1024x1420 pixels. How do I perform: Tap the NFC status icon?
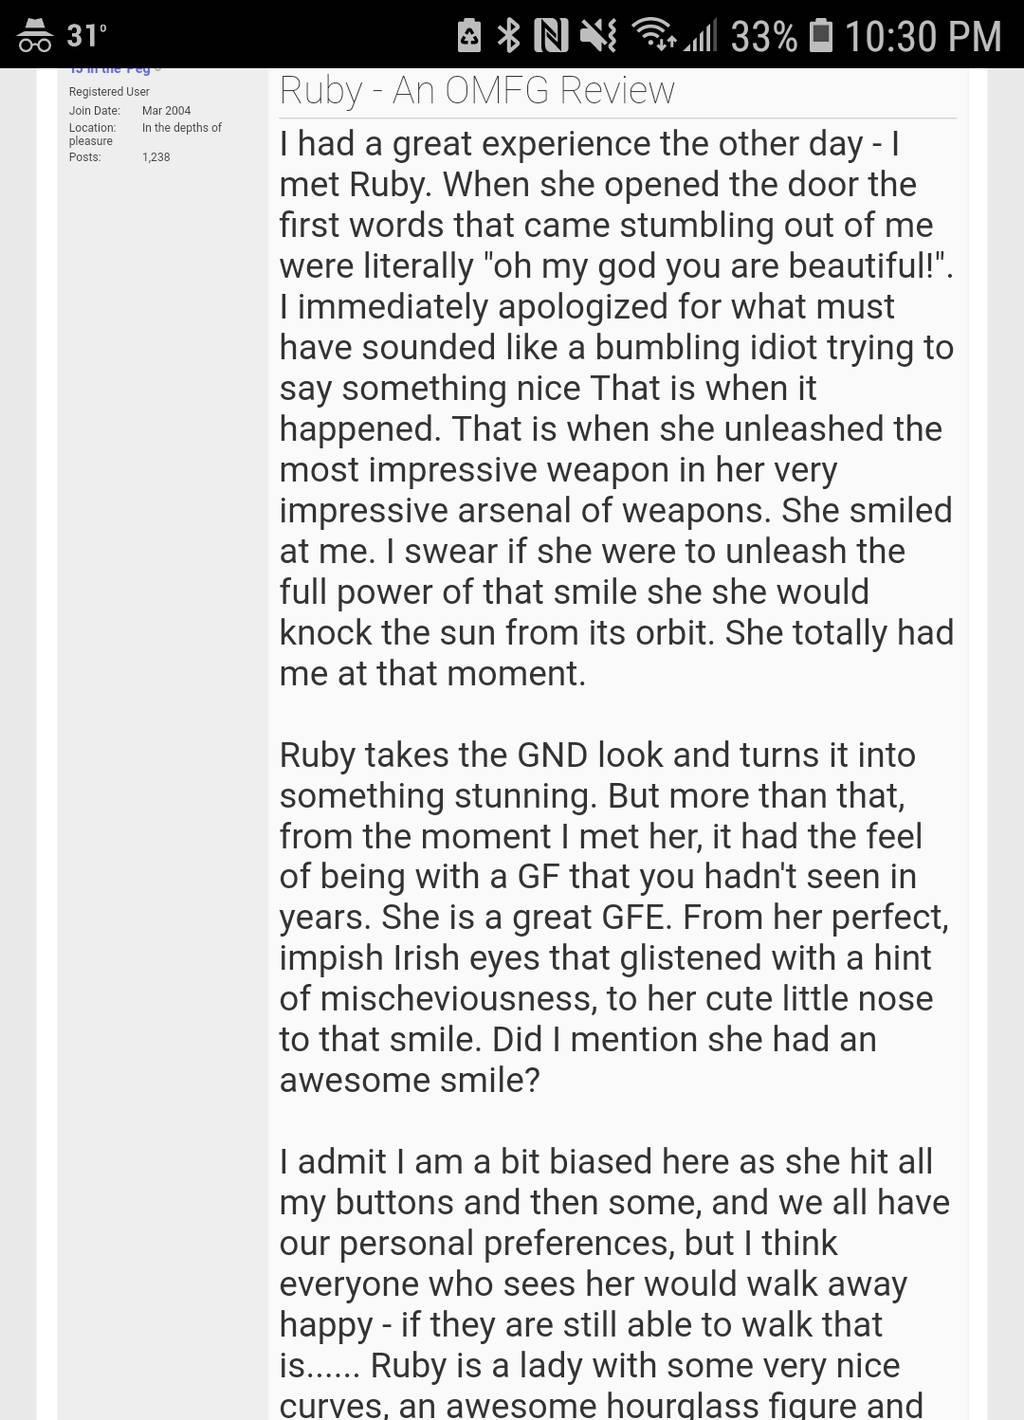(x=551, y=36)
